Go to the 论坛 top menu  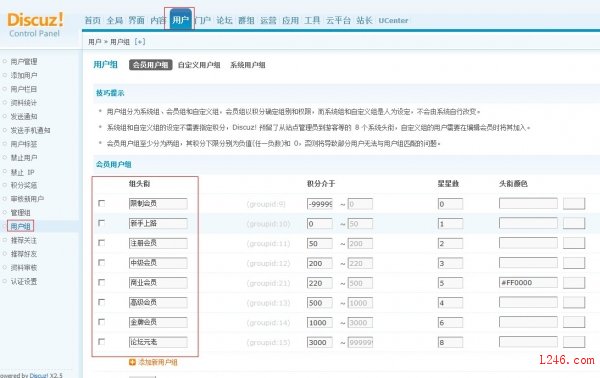tap(224, 20)
